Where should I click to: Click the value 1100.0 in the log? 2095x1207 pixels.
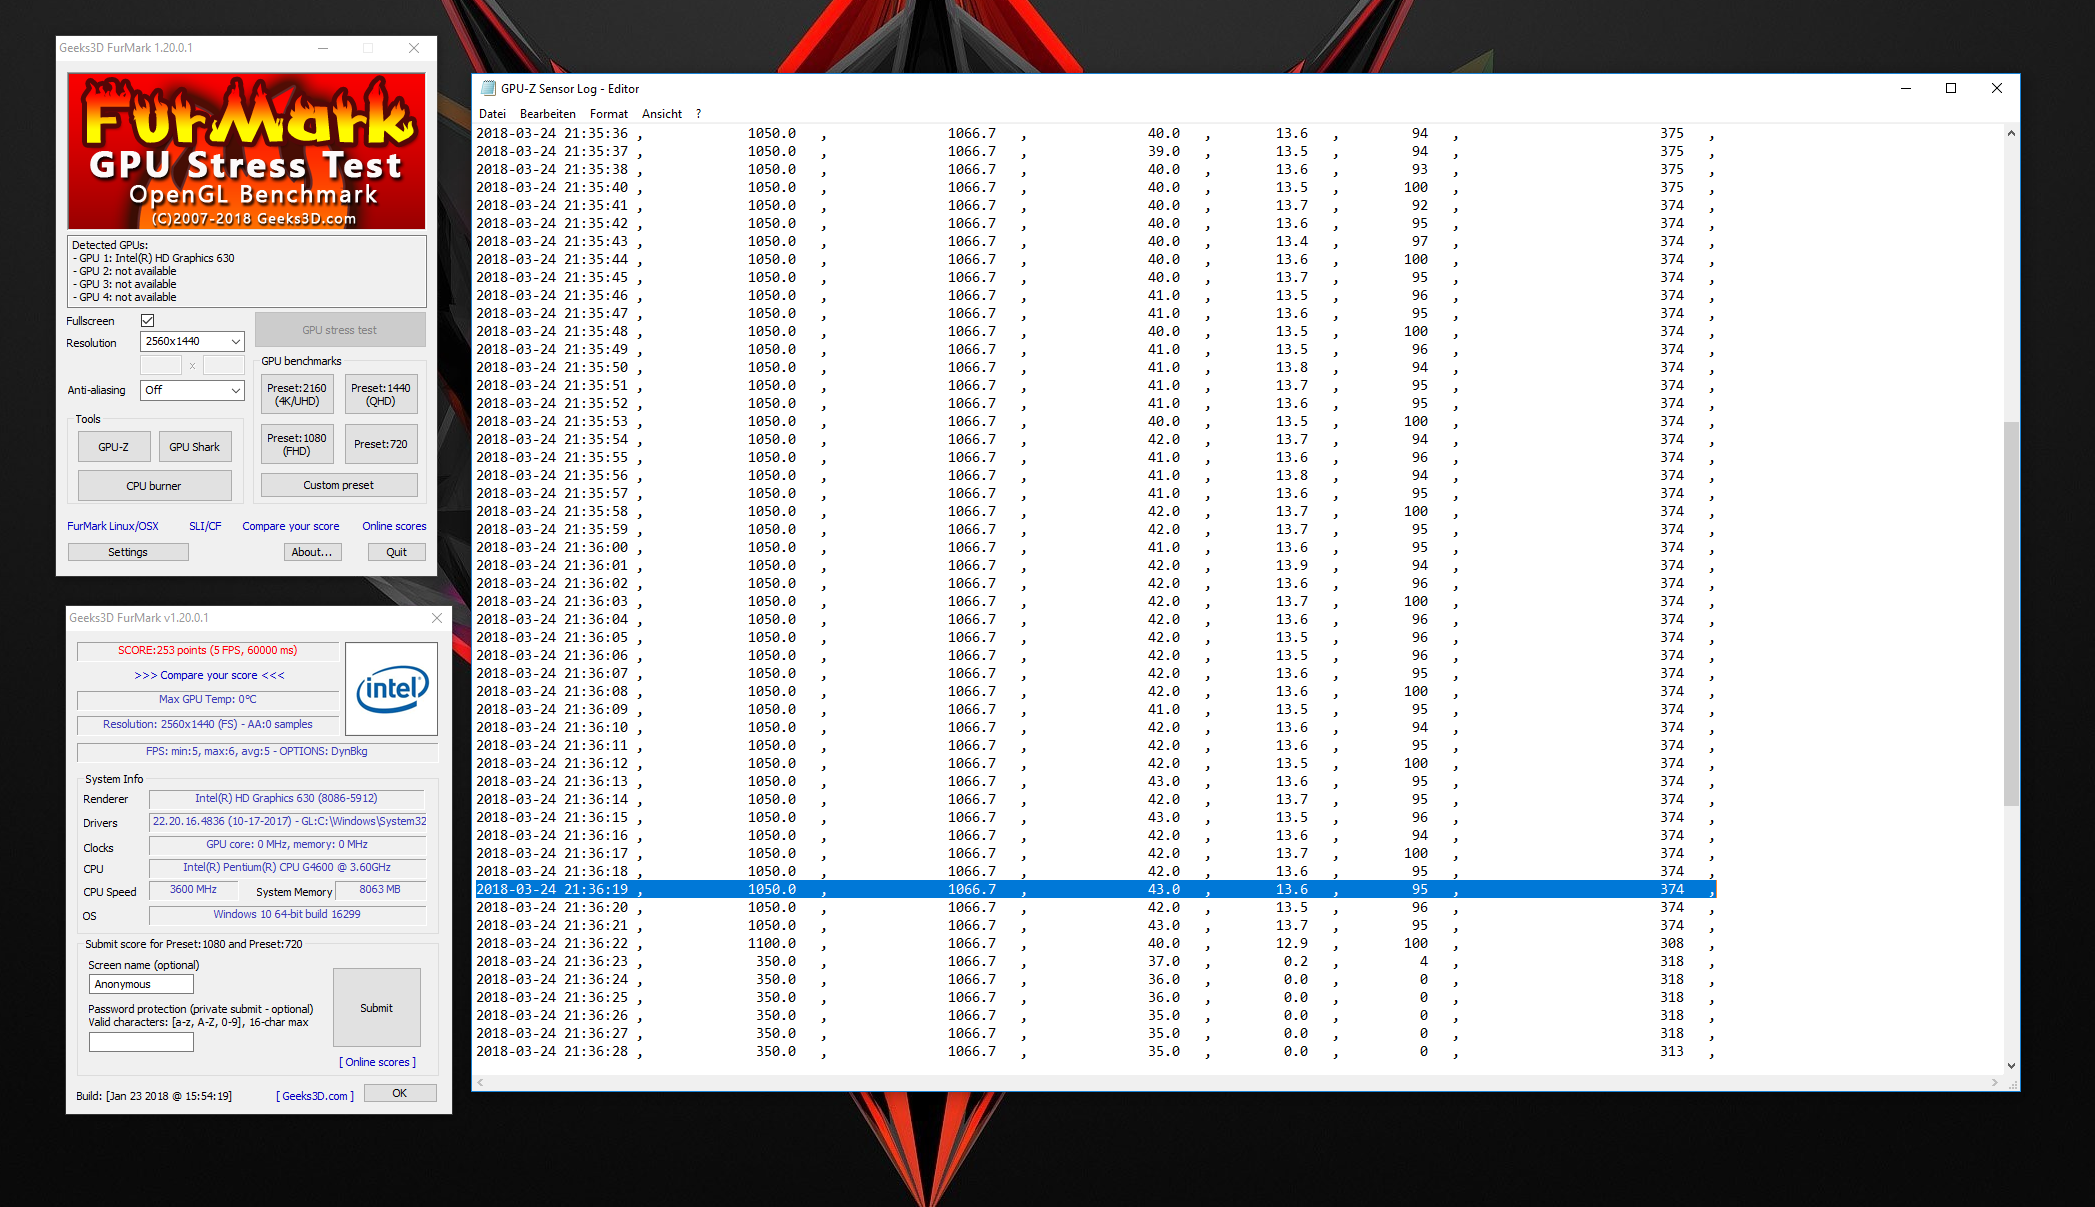click(772, 943)
